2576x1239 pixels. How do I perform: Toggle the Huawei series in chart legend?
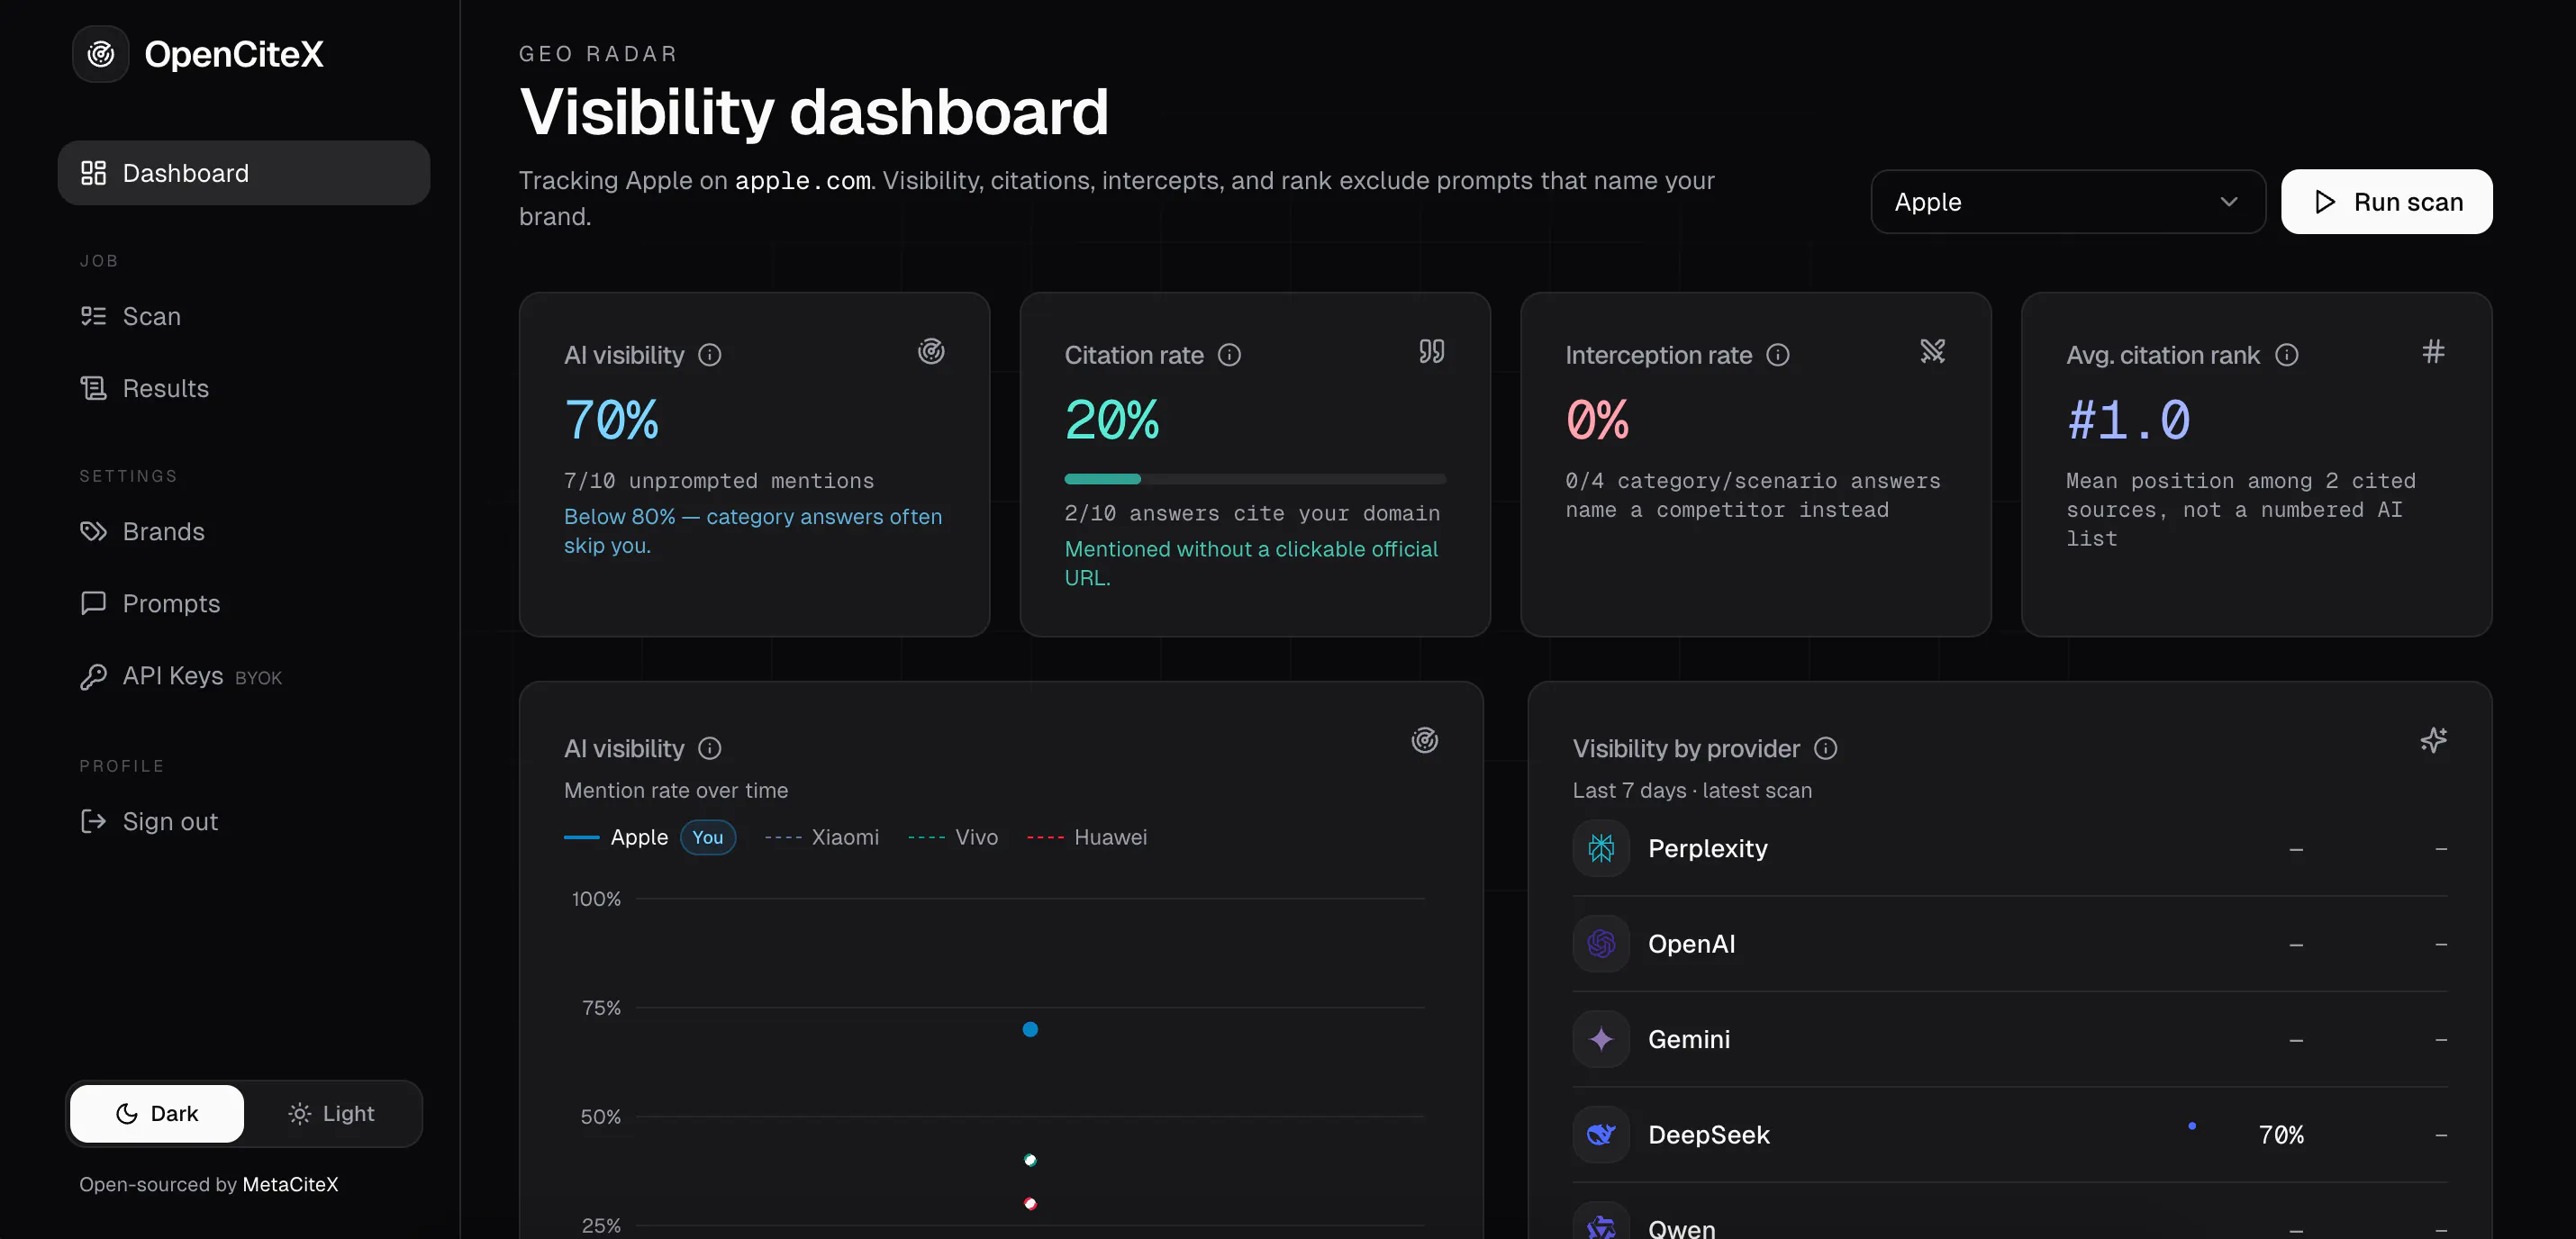[x=1087, y=837]
